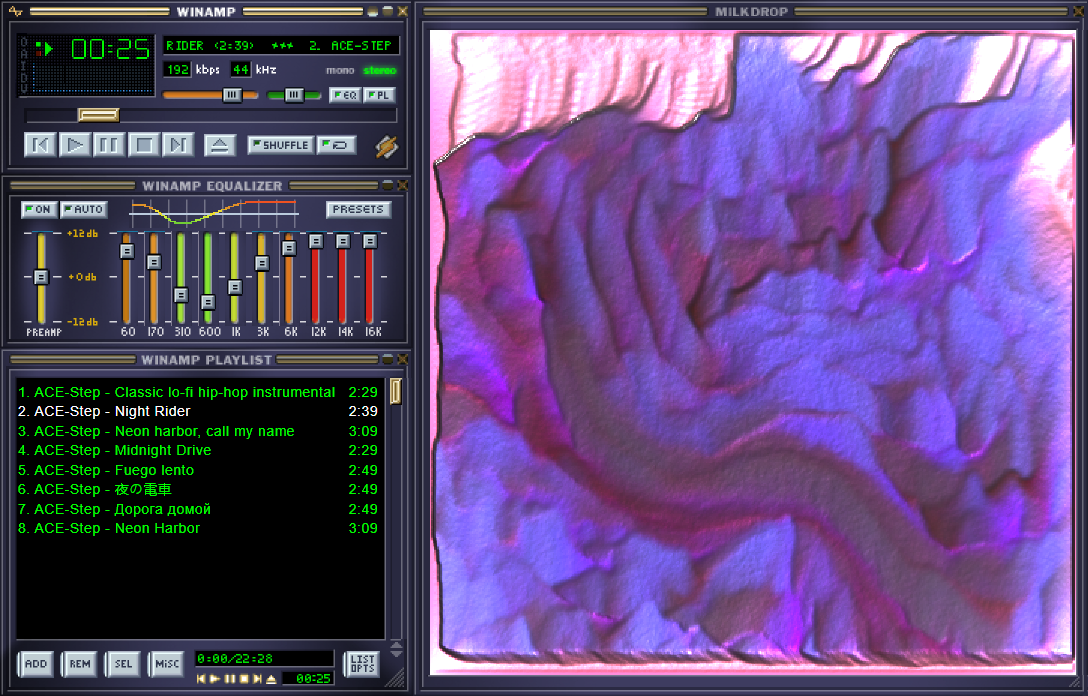Click the mini Stop button in the playlist footer
The width and height of the screenshot is (1088, 696).
pyautogui.click(x=244, y=679)
